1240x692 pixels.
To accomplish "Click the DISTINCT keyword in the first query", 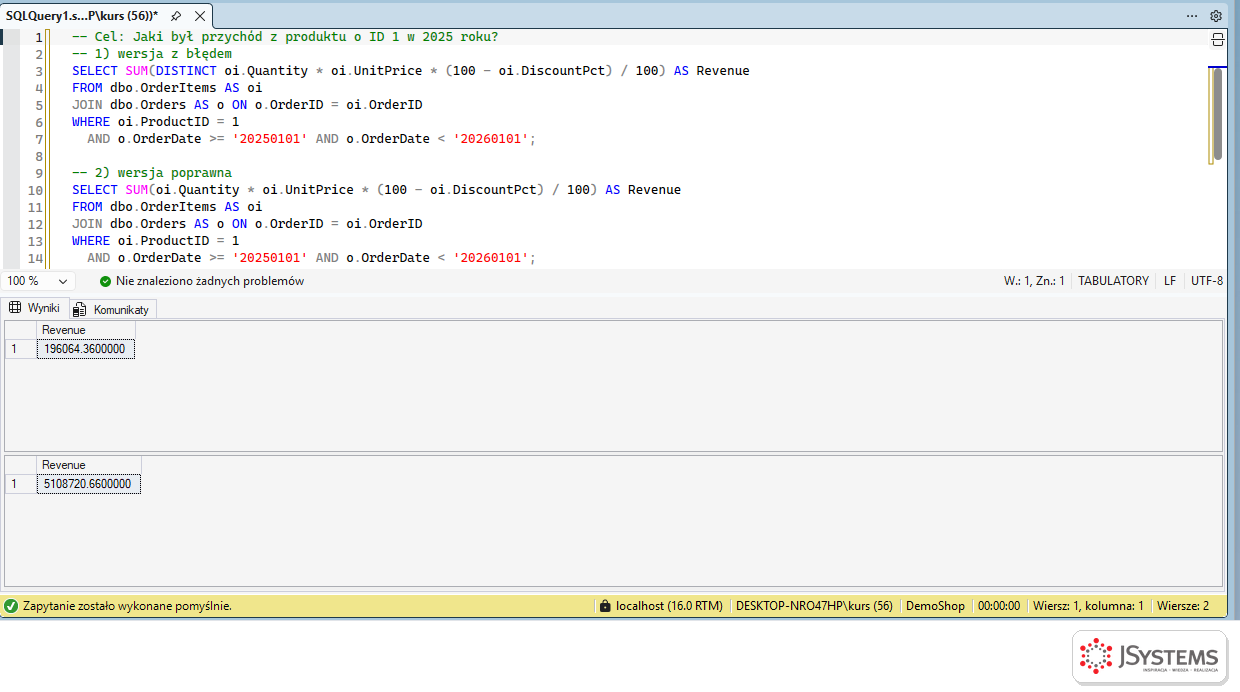I will pos(186,71).
